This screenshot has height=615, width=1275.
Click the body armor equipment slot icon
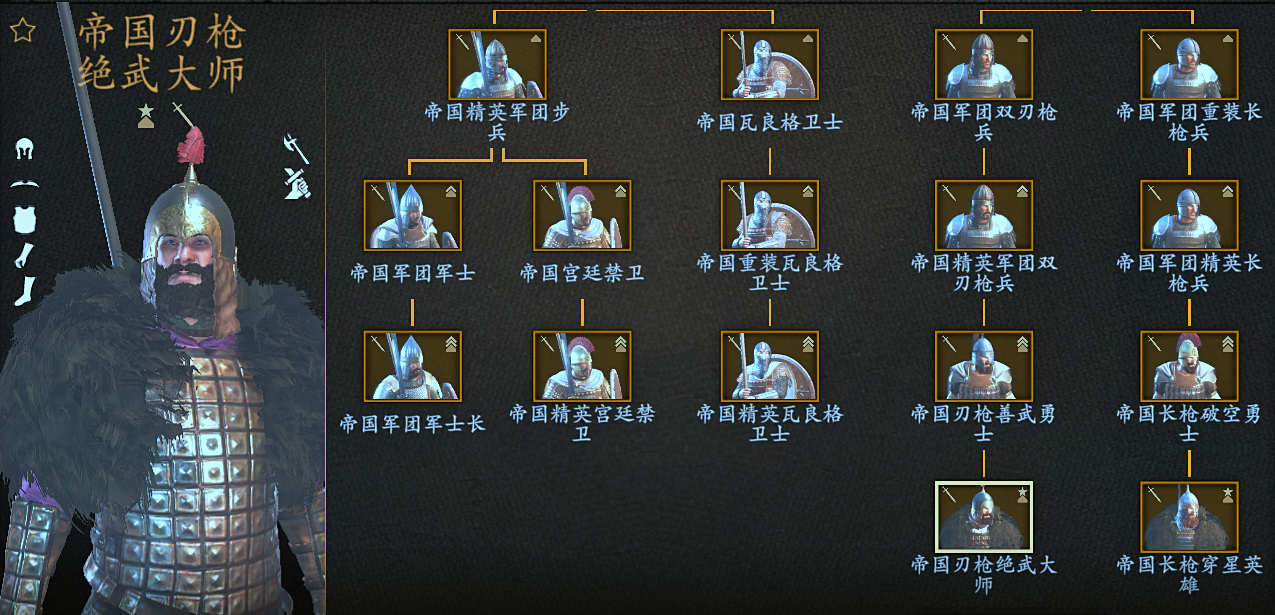[x=25, y=220]
